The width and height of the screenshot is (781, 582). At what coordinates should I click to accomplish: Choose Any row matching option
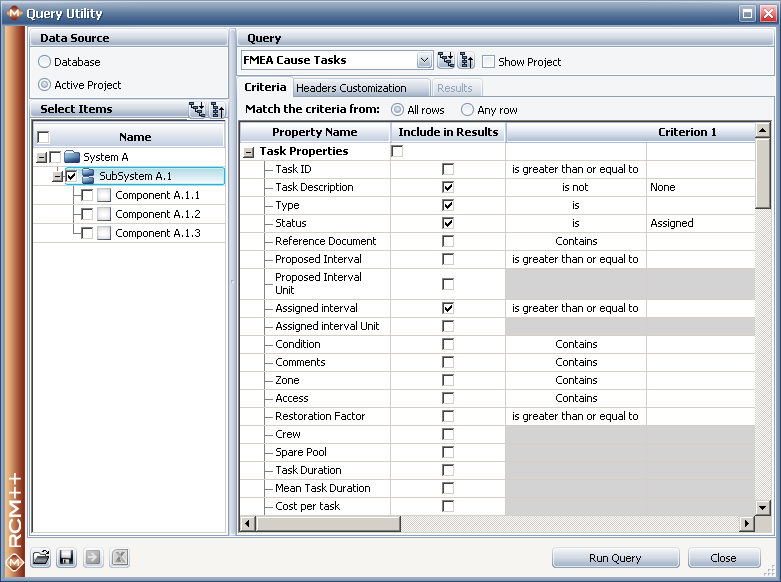(468, 110)
